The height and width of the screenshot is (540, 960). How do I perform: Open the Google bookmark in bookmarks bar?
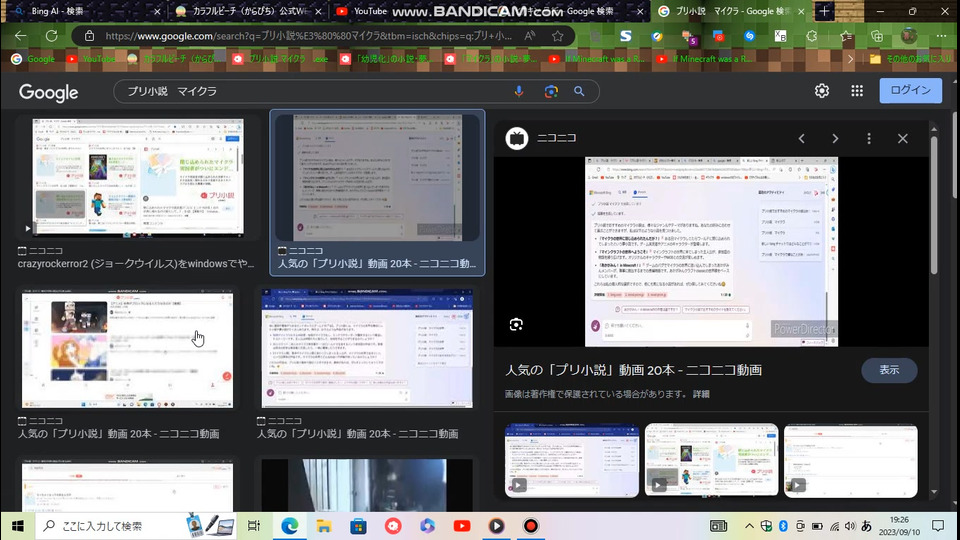(33, 59)
